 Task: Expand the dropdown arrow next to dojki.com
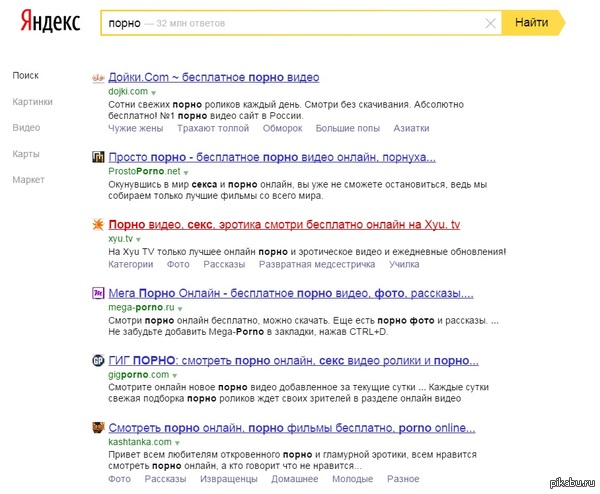[x=153, y=93]
